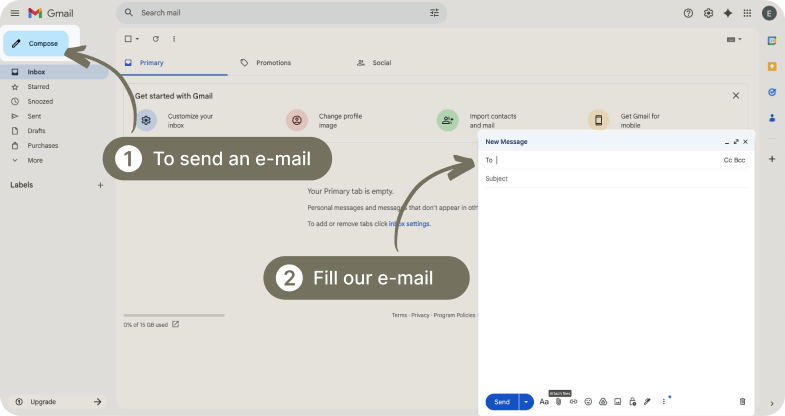Refresh the inbox
Image resolution: width=785 pixels, height=416 pixels.
point(156,39)
